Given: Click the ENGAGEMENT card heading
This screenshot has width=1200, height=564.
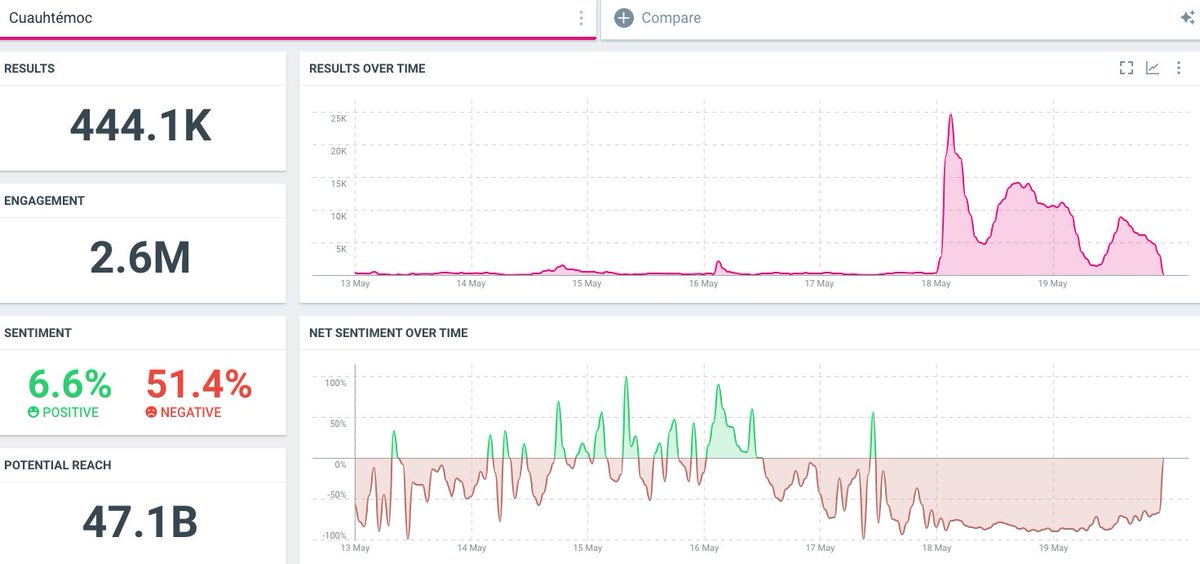Looking at the screenshot, I should click(x=45, y=201).
